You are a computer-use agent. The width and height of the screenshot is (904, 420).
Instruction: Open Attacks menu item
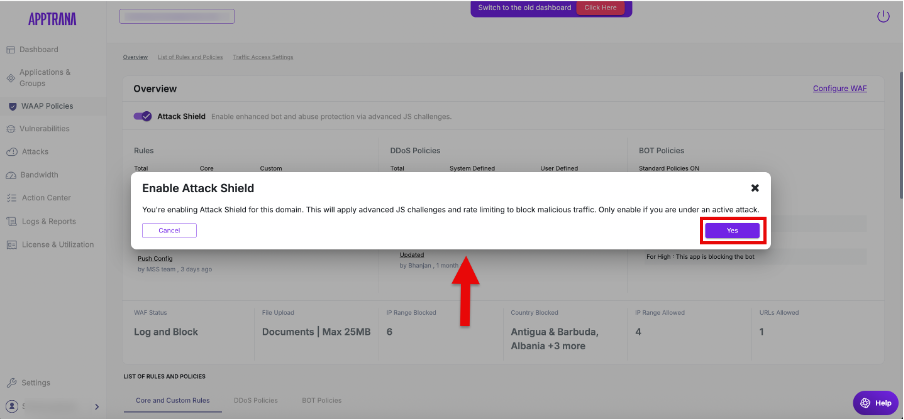click(x=35, y=152)
